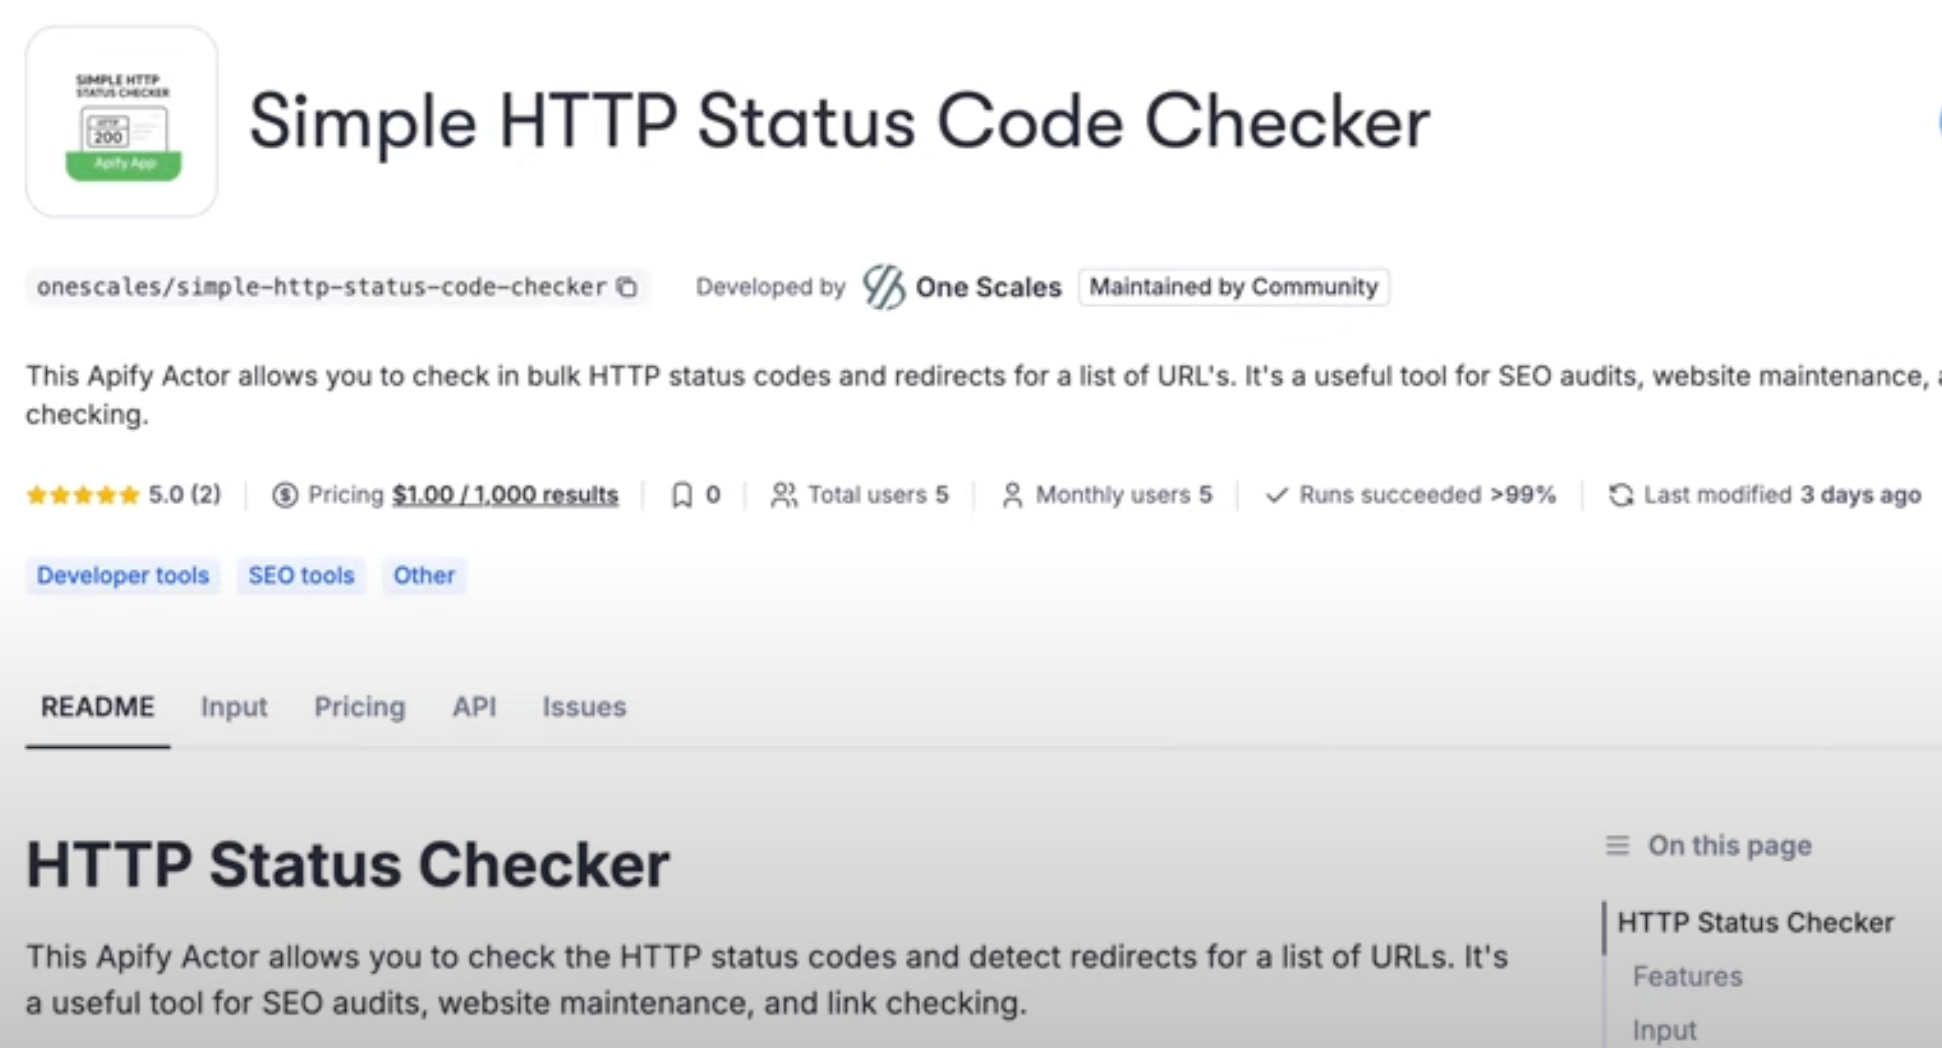The image size is (1942, 1048).
Task: Click the One Scales developer logo icon
Action: (x=883, y=287)
